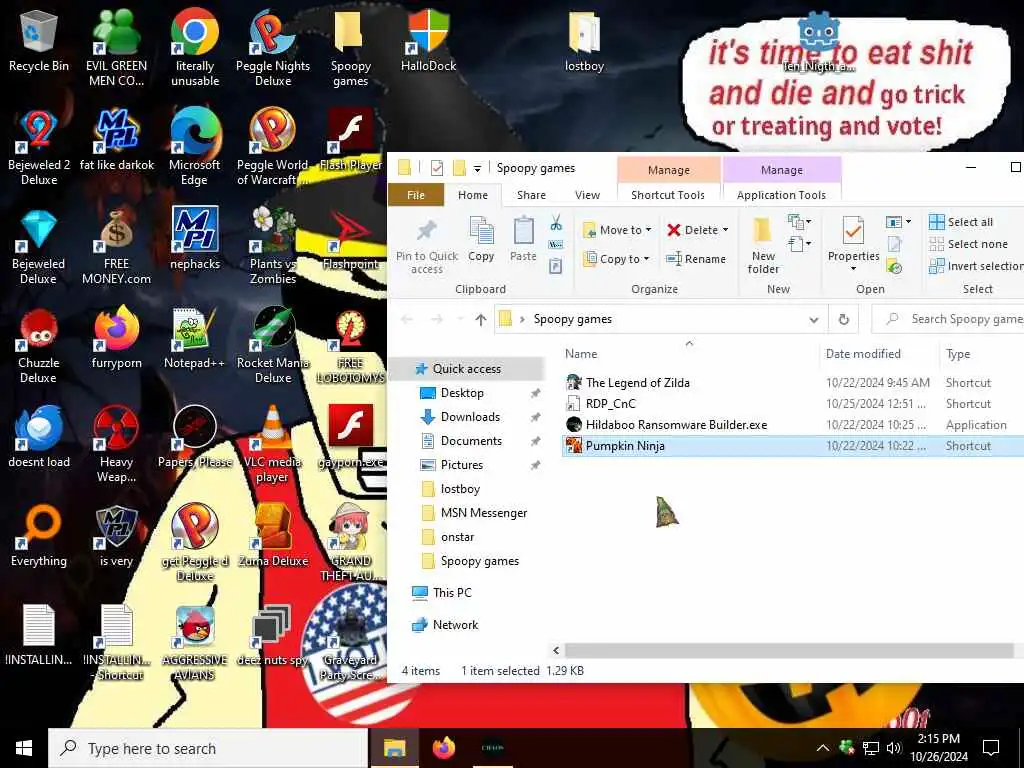
Task: Open Rocket Mania Deluxe shortcut
Action: (x=273, y=345)
